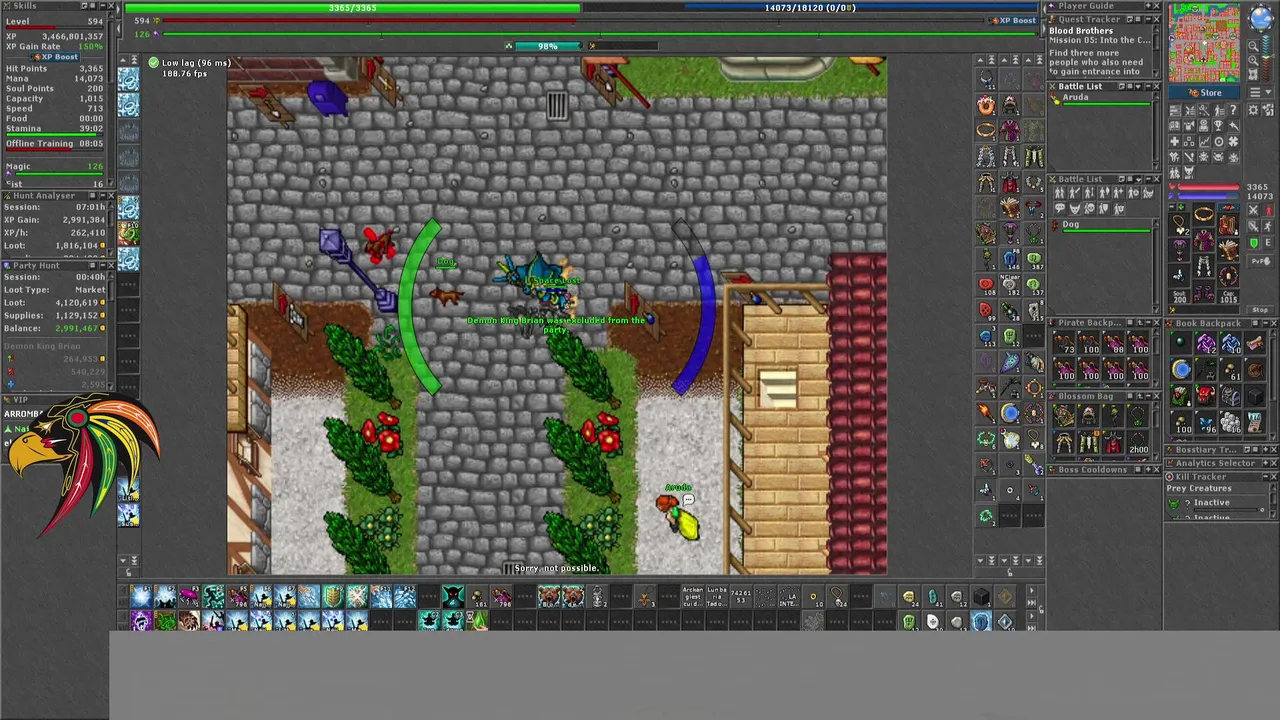1280x720 pixels.
Task: Use the donut item in side item column
Action: pos(986,106)
